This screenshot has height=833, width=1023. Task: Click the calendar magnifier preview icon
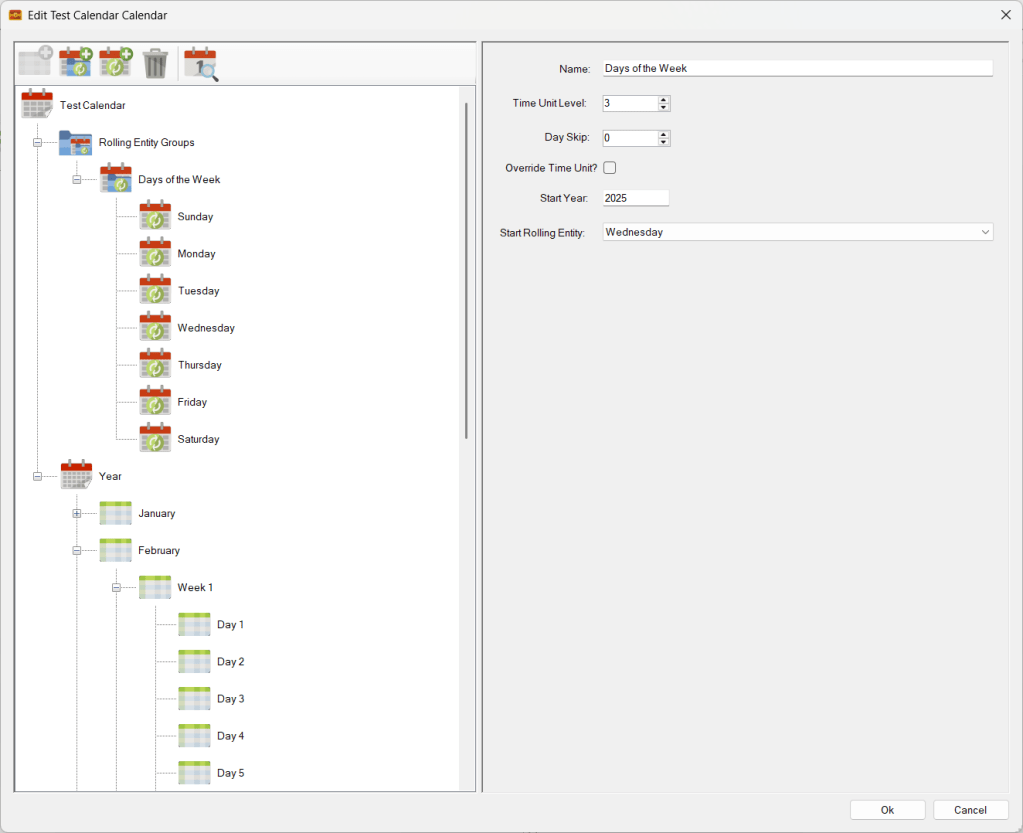pos(200,63)
